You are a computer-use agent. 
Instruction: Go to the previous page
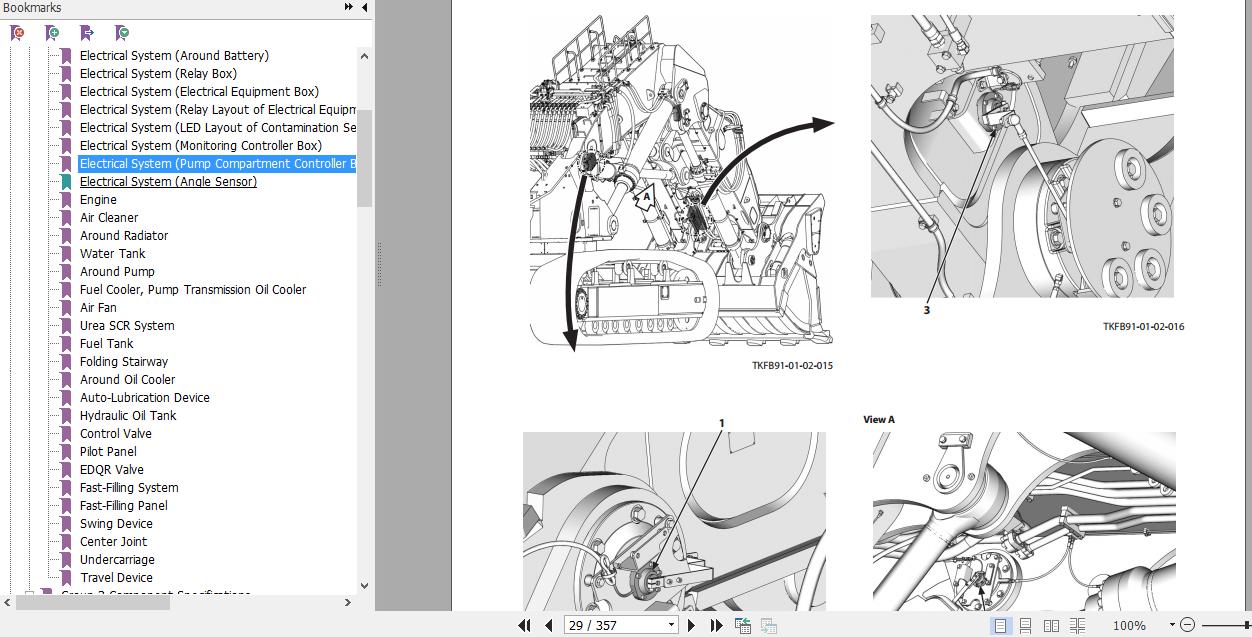(x=548, y=625)
